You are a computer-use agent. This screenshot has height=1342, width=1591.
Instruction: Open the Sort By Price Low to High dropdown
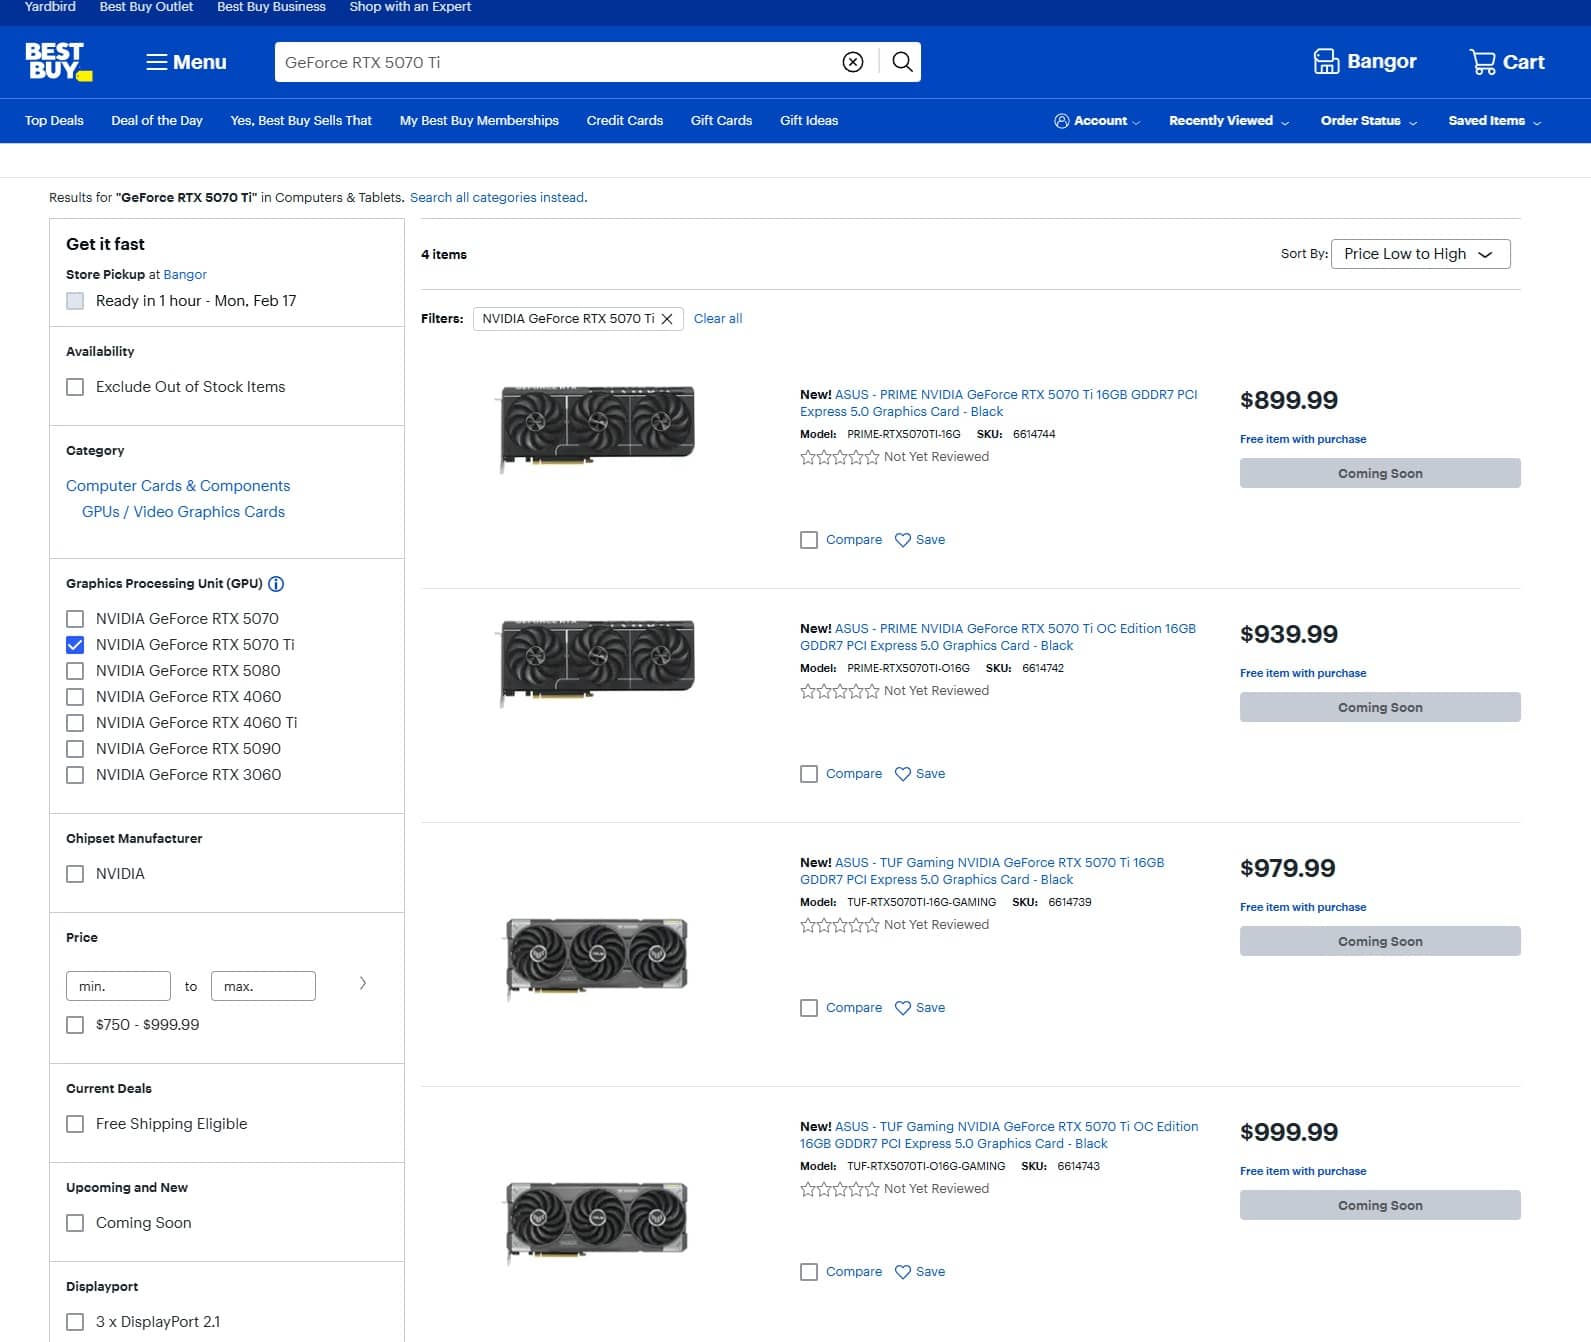click(1420, 254)
